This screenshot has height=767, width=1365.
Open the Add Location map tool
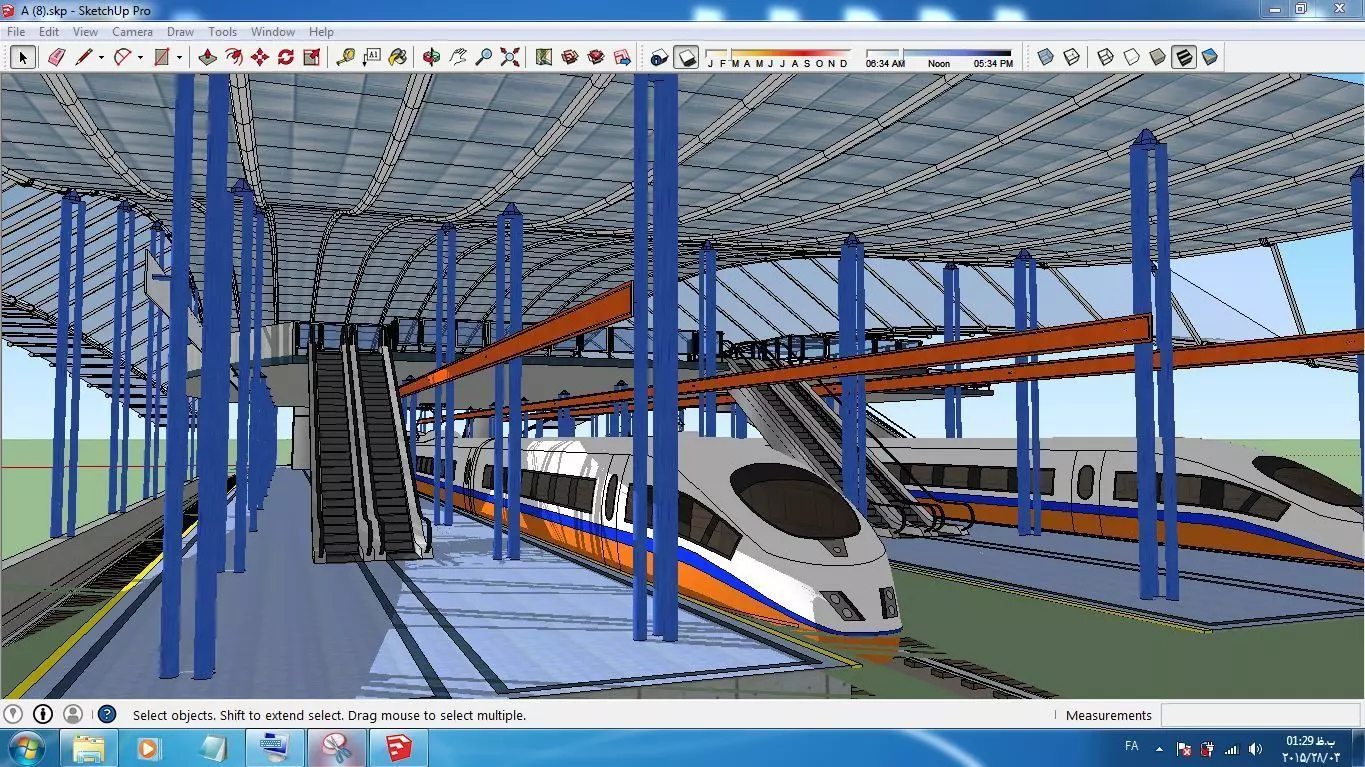(544, 57)
